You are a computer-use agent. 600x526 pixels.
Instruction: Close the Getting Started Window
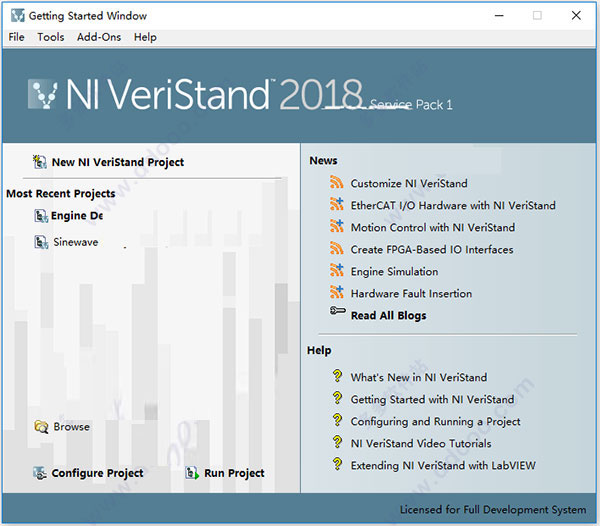pos(576,16)
